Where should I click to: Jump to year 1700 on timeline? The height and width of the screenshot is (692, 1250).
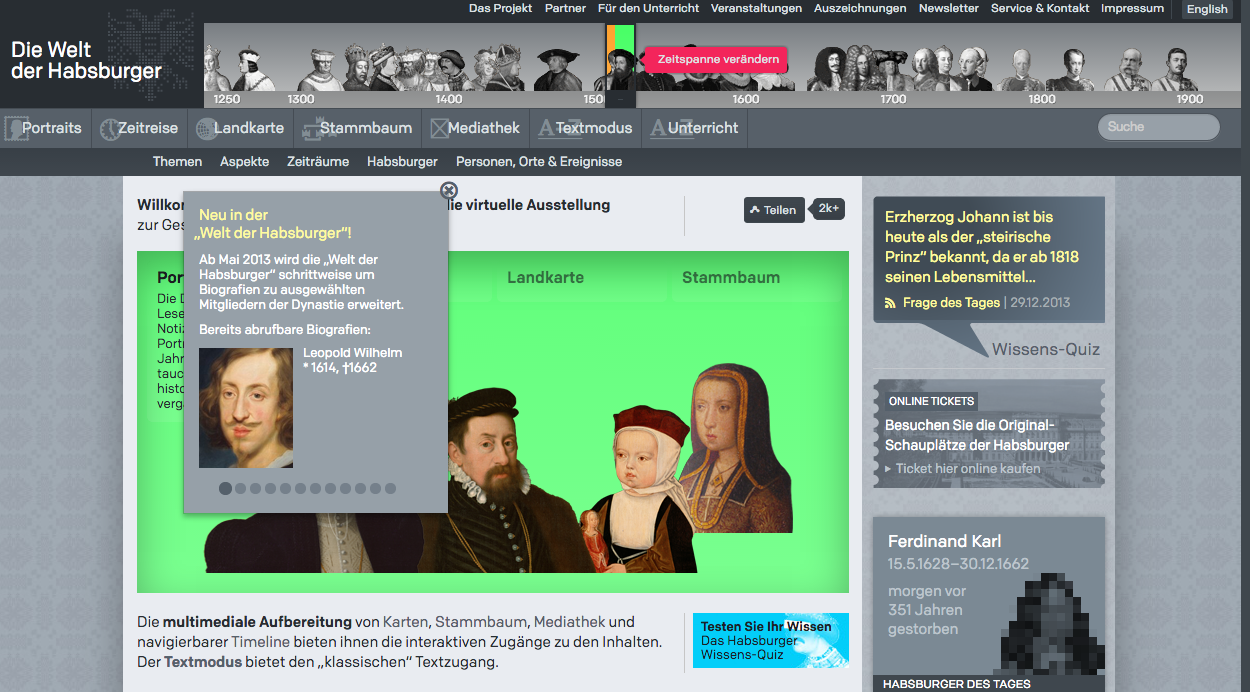893,99
